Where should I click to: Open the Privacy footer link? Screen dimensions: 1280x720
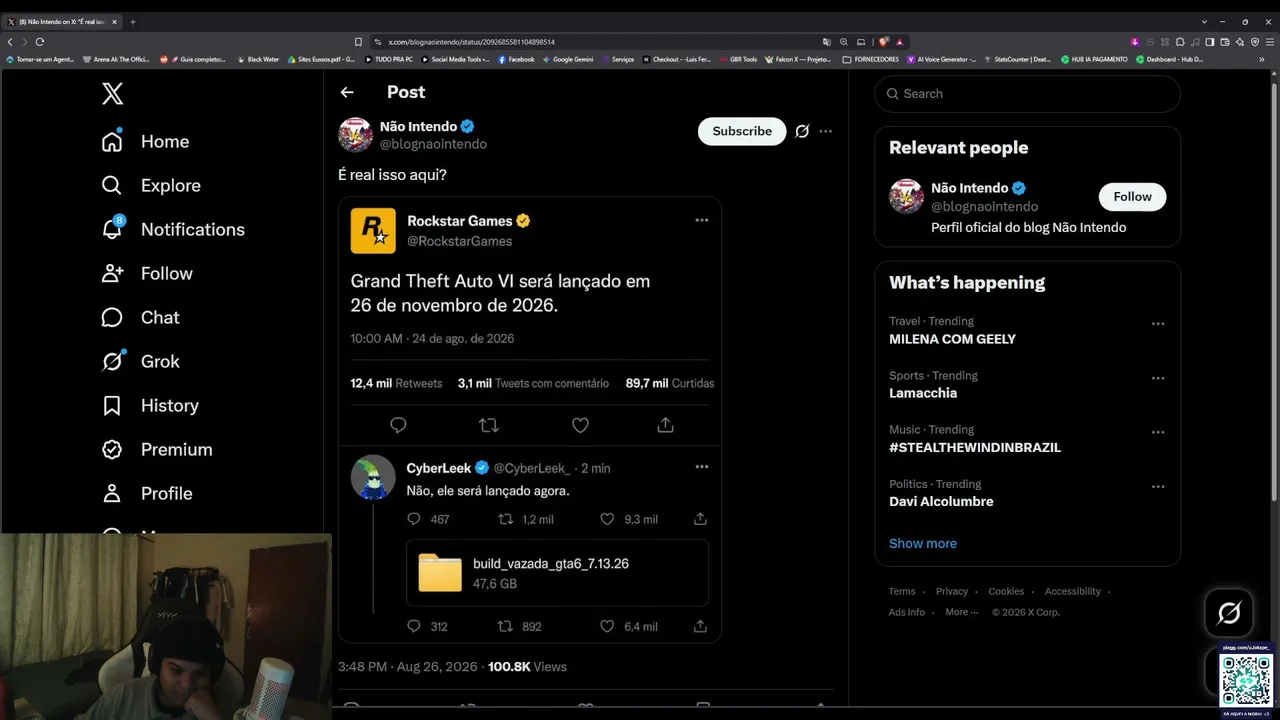pyautogui.click(x=952, y=591)
